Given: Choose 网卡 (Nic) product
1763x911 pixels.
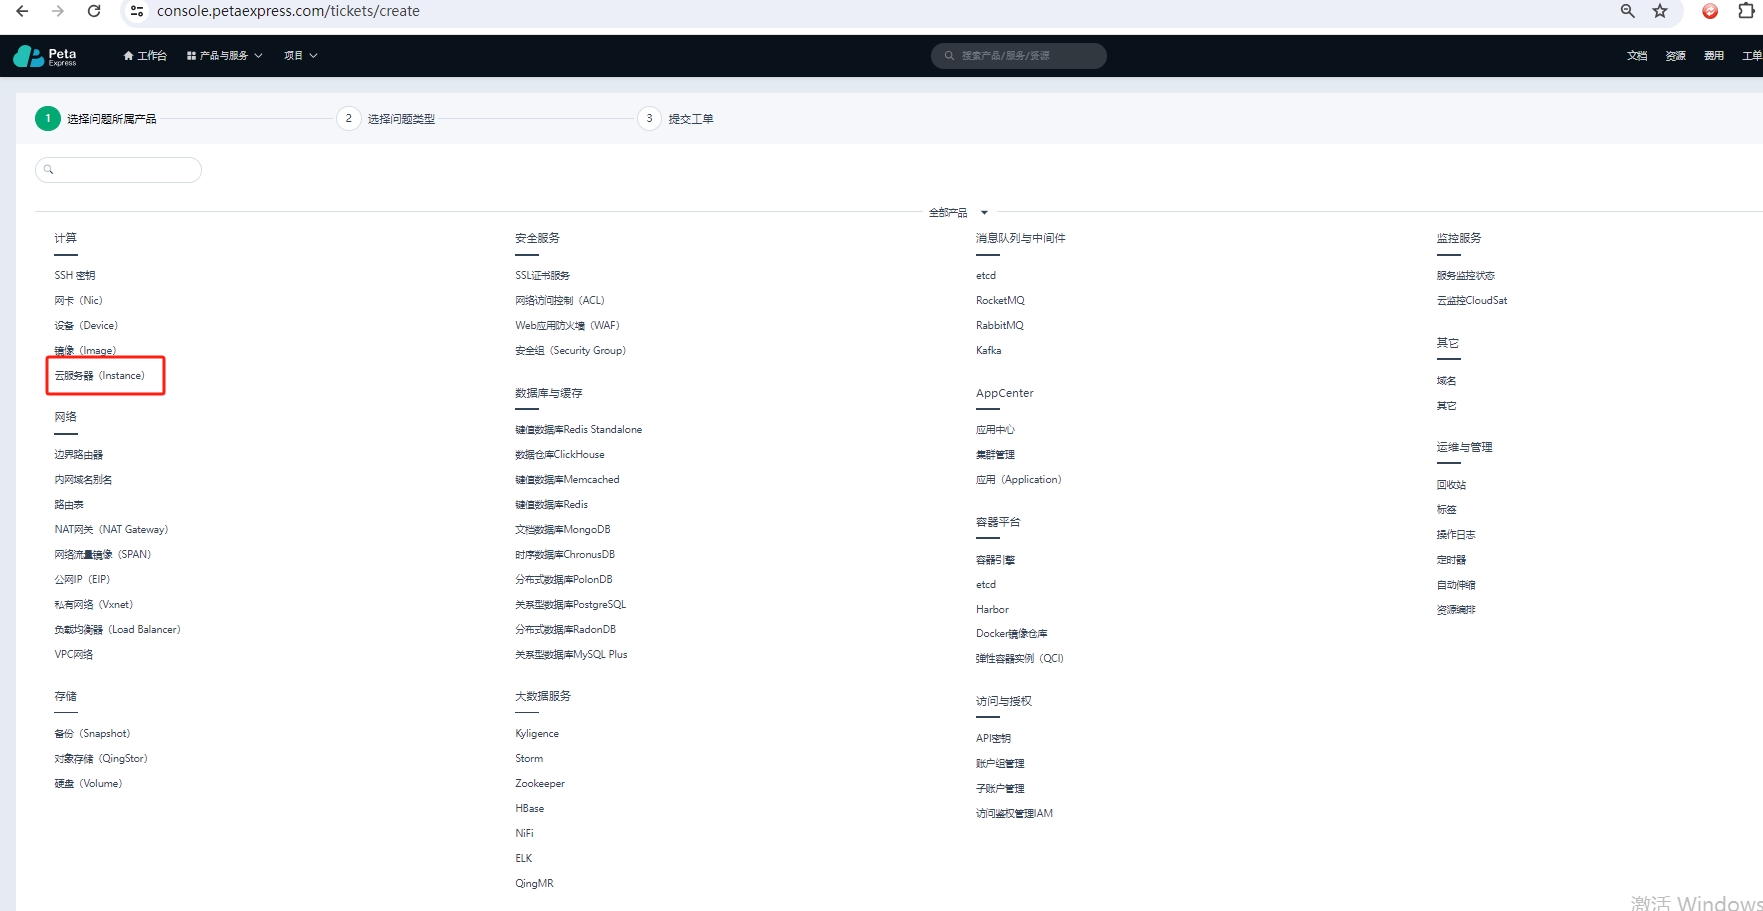Looking at the screenshot, I should 79,300.
